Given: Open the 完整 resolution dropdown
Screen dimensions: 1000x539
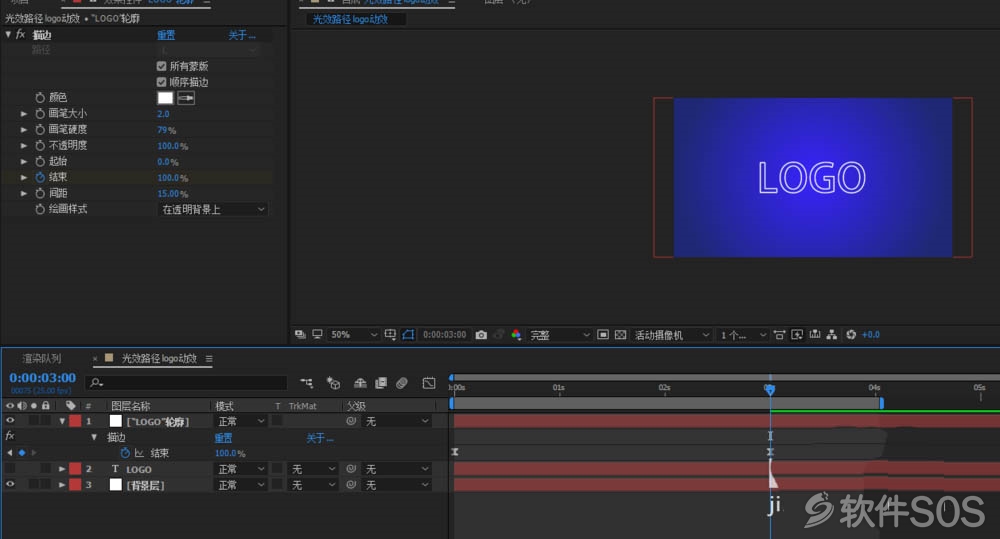Looking at the screenshot, I should pos(560,334).
